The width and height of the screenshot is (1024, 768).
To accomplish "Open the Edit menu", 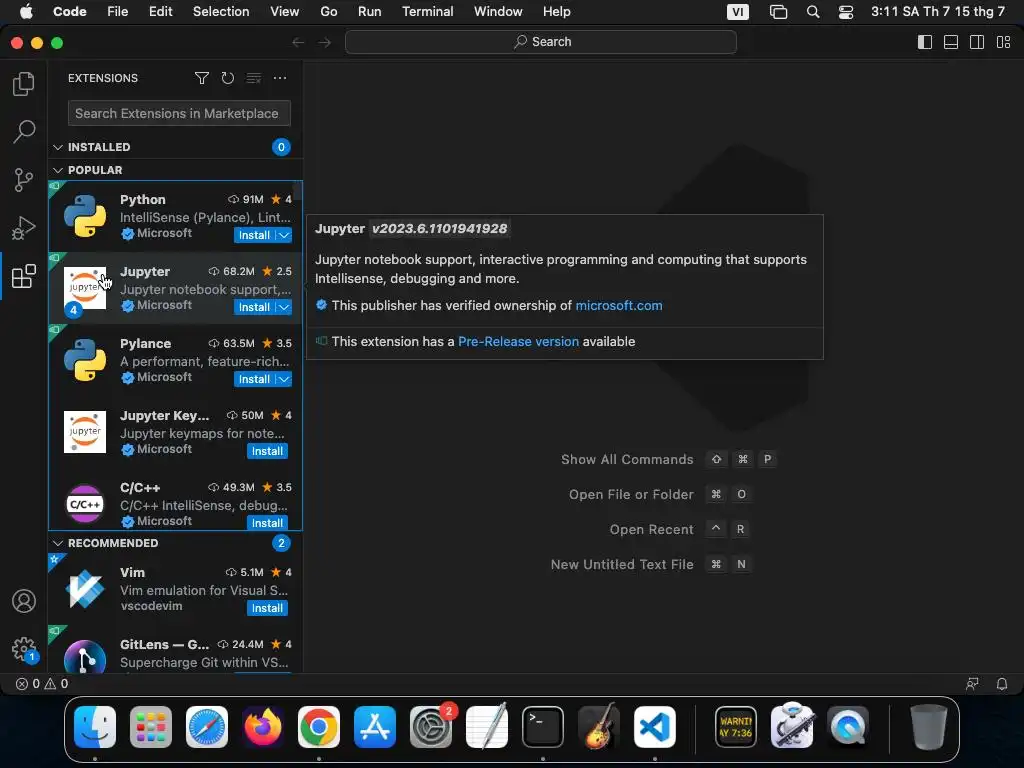I will point(161,12).
